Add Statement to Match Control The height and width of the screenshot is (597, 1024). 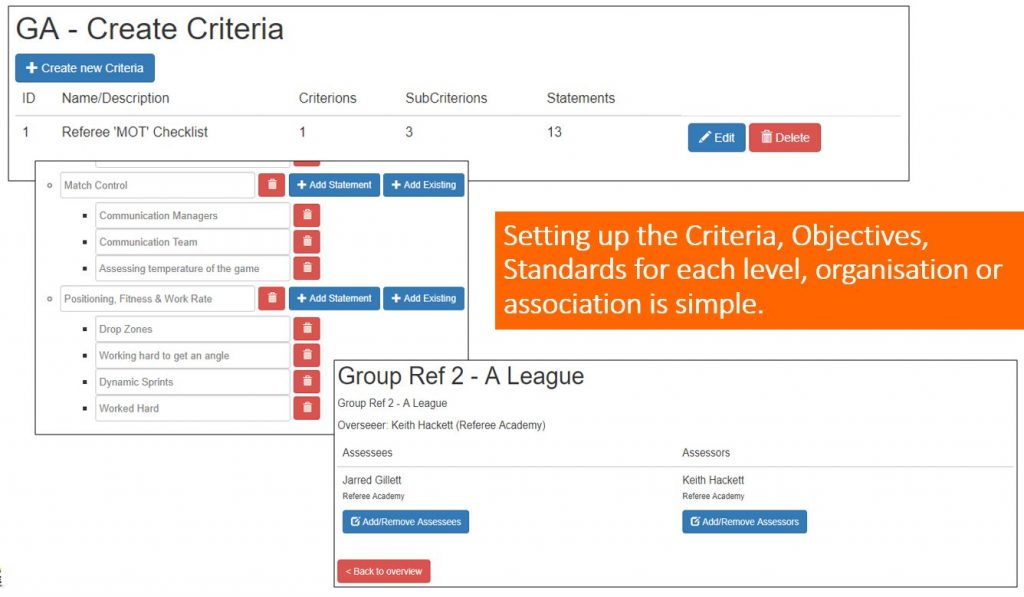pos(334,185)
